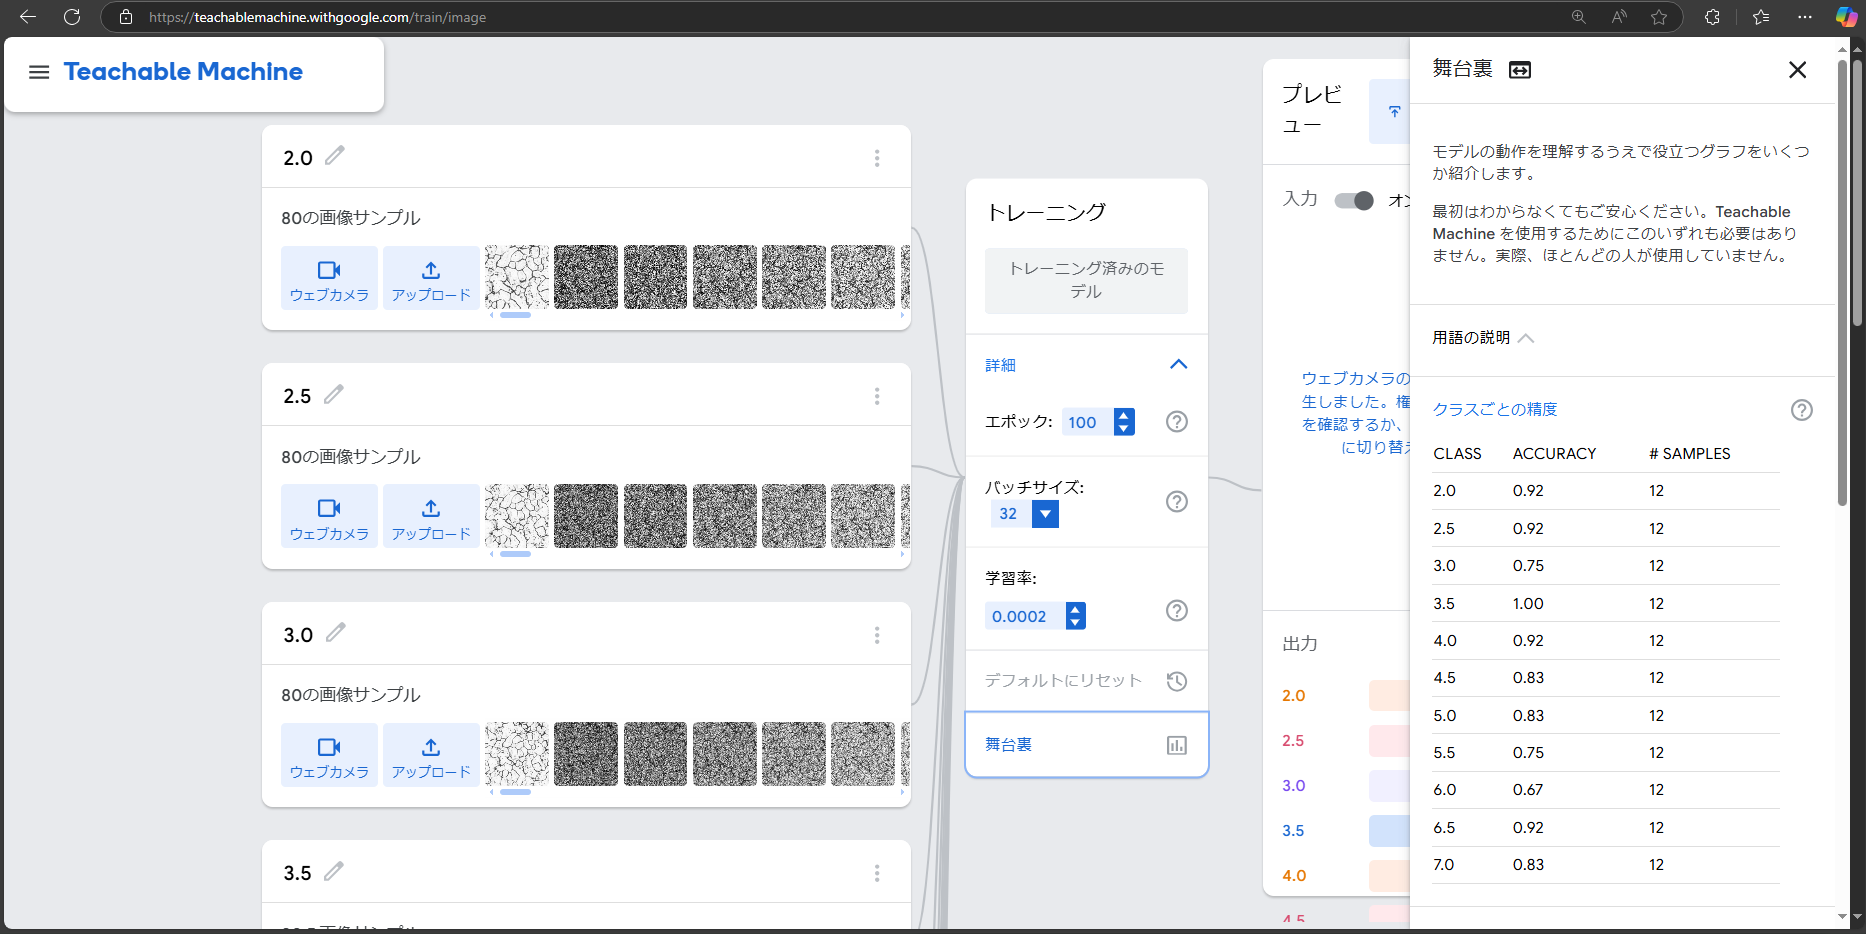Click the 6.0 row accuracy value 0.67
This screenshot has width=1866, height=934.
coord(1528,790)
